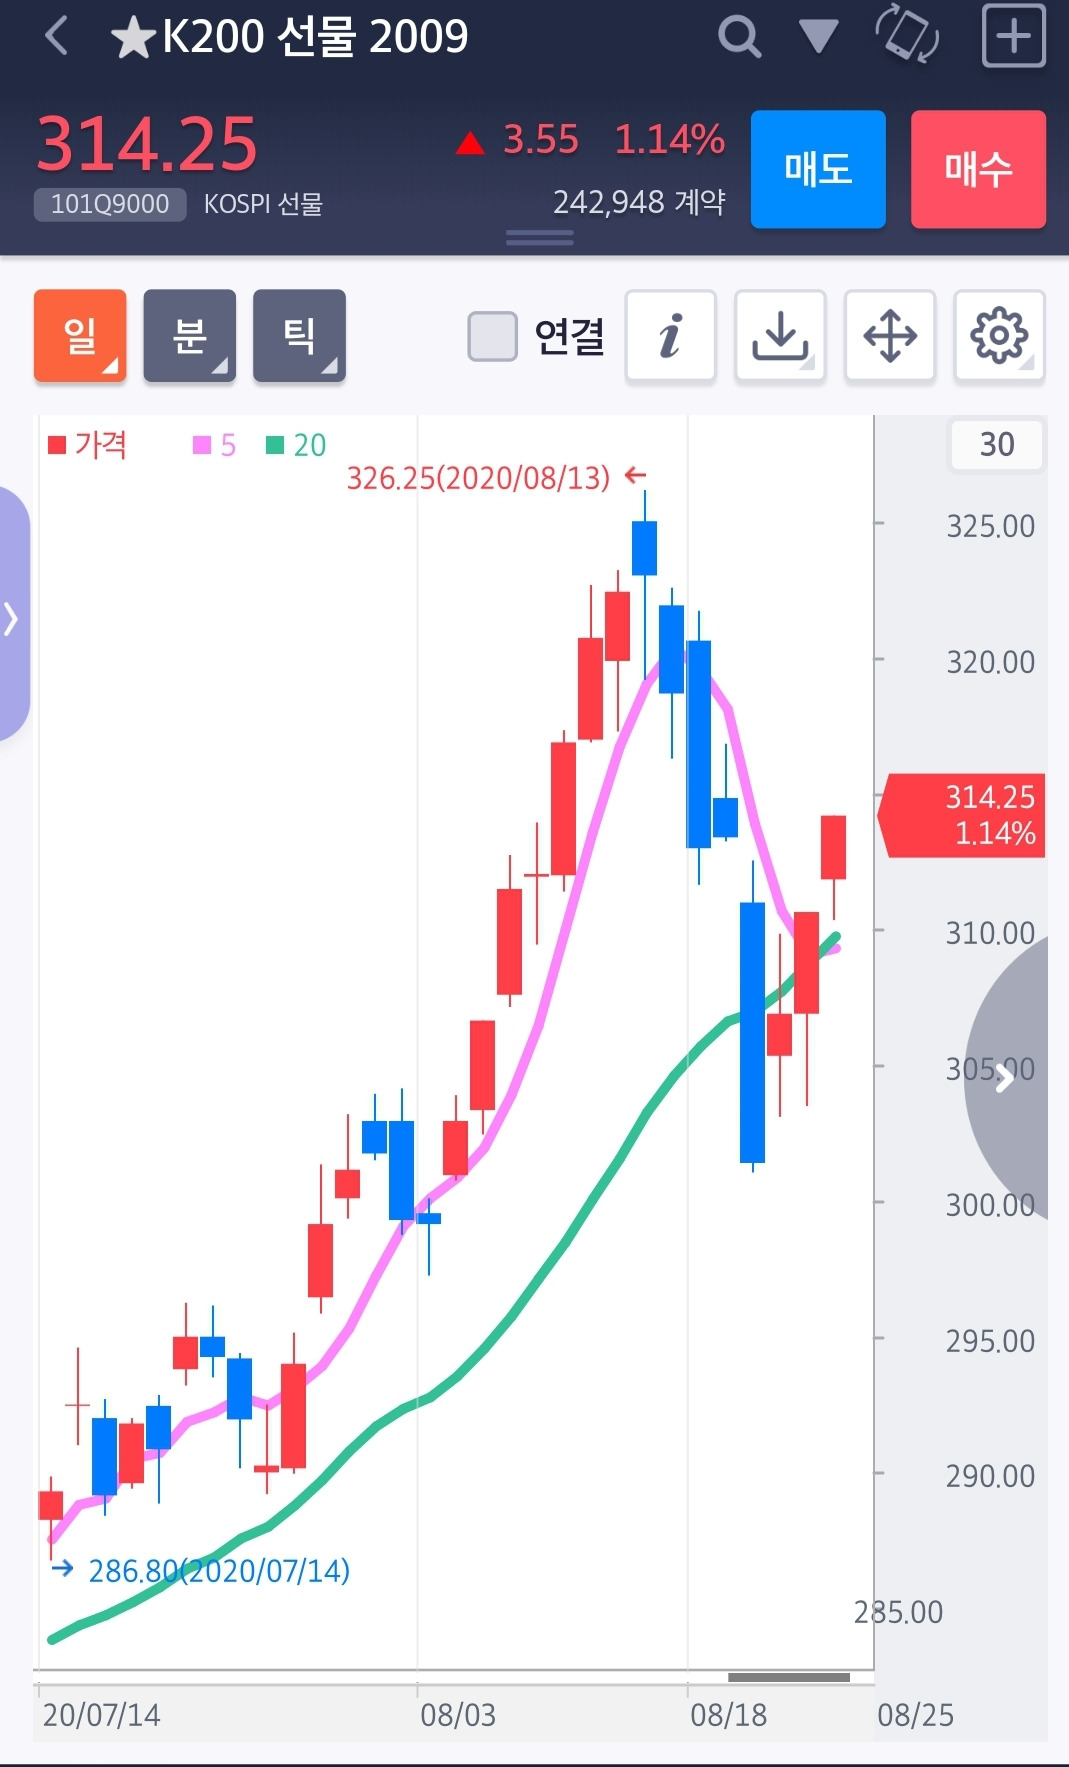Toggle the green 20-day moving average legend

click(297, 445)
